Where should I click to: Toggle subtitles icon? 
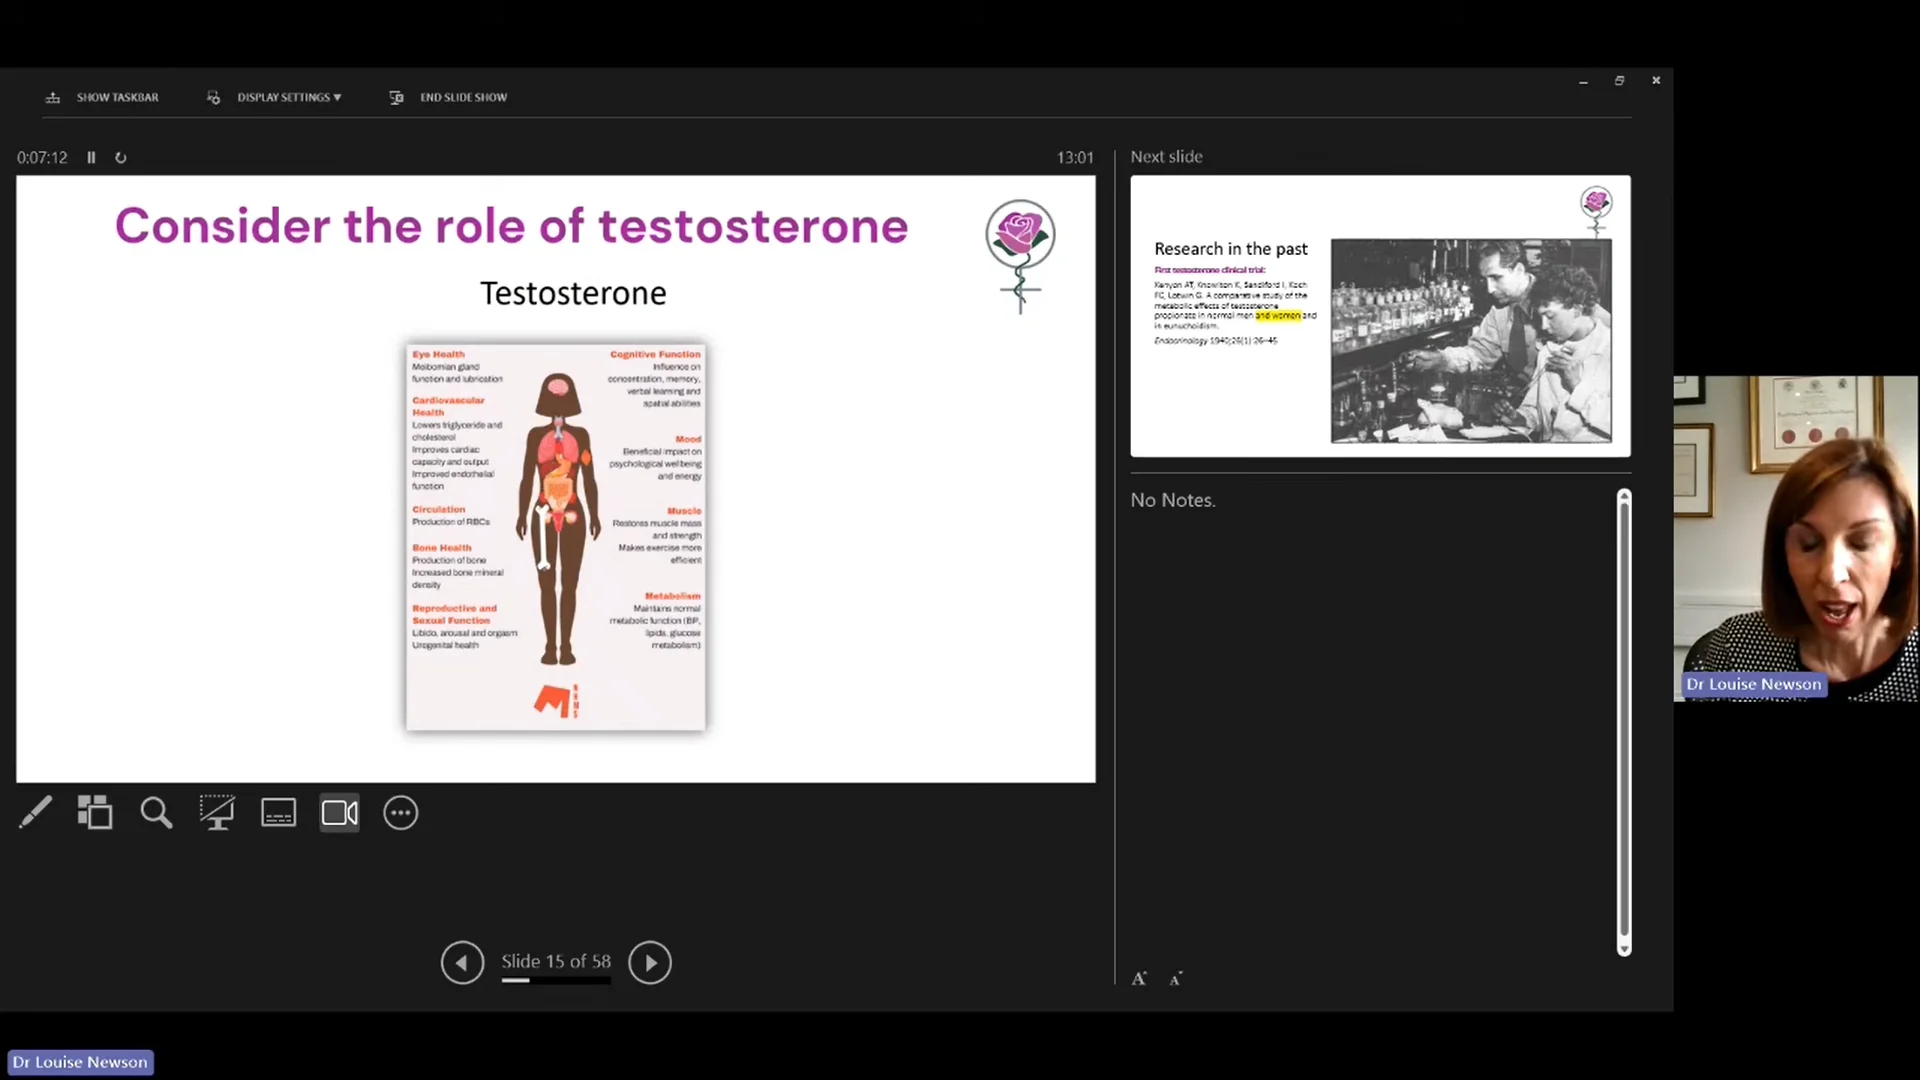[278, 813]
